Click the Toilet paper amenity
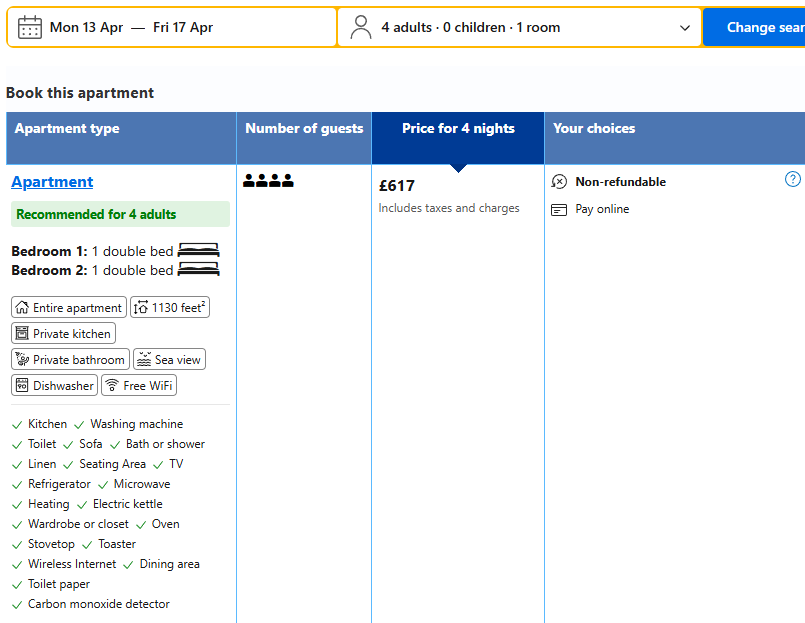The height and width of the screenshot is (623, 805). pos(59,584)
